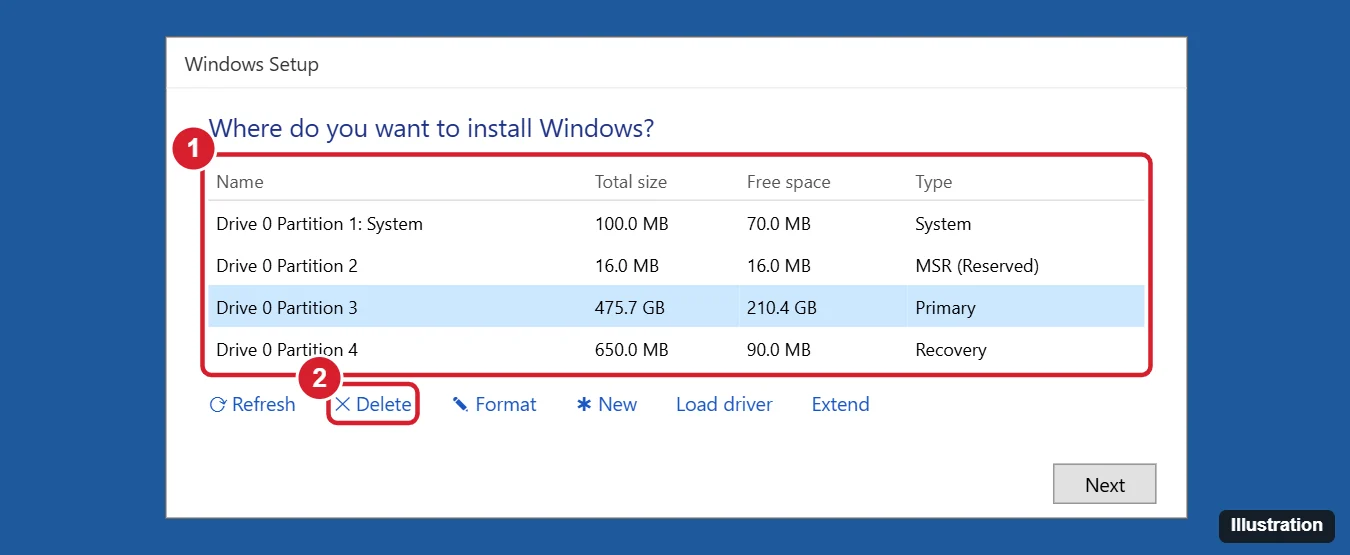Click the 70.0 MB free space cell

(779, 224)
